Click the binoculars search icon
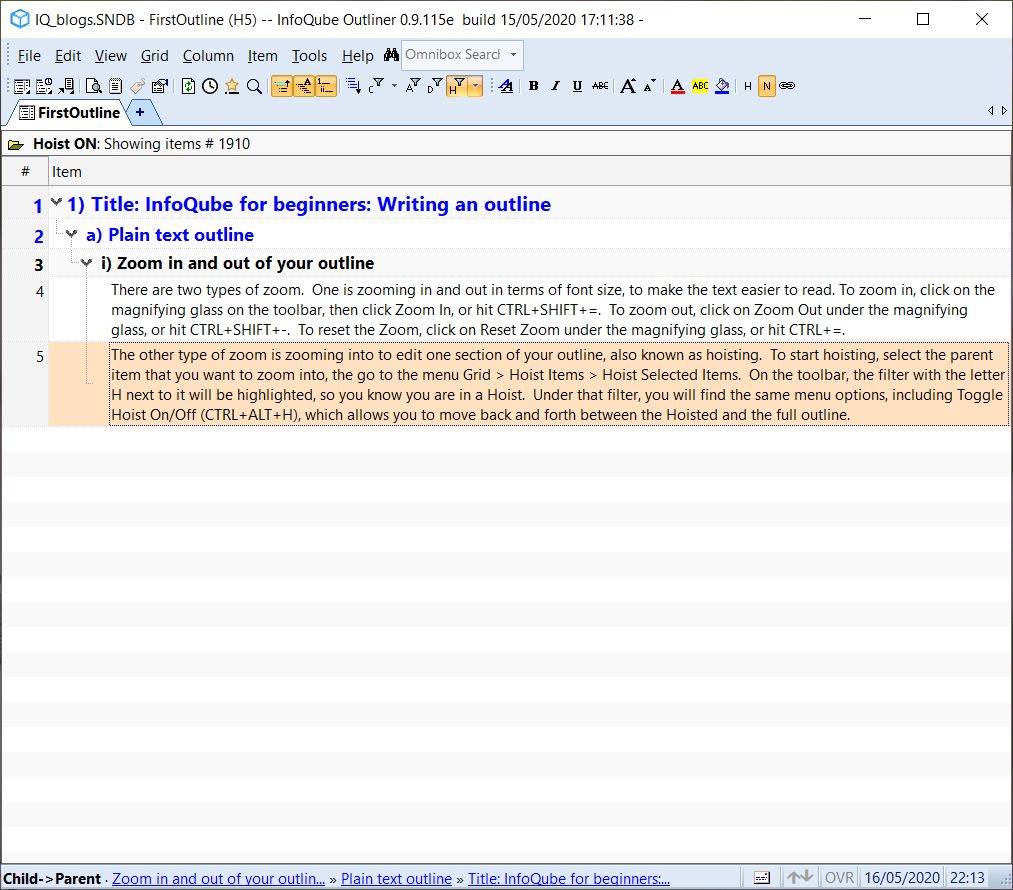Viewport: 1013px width, 890px height. point(391,55)
